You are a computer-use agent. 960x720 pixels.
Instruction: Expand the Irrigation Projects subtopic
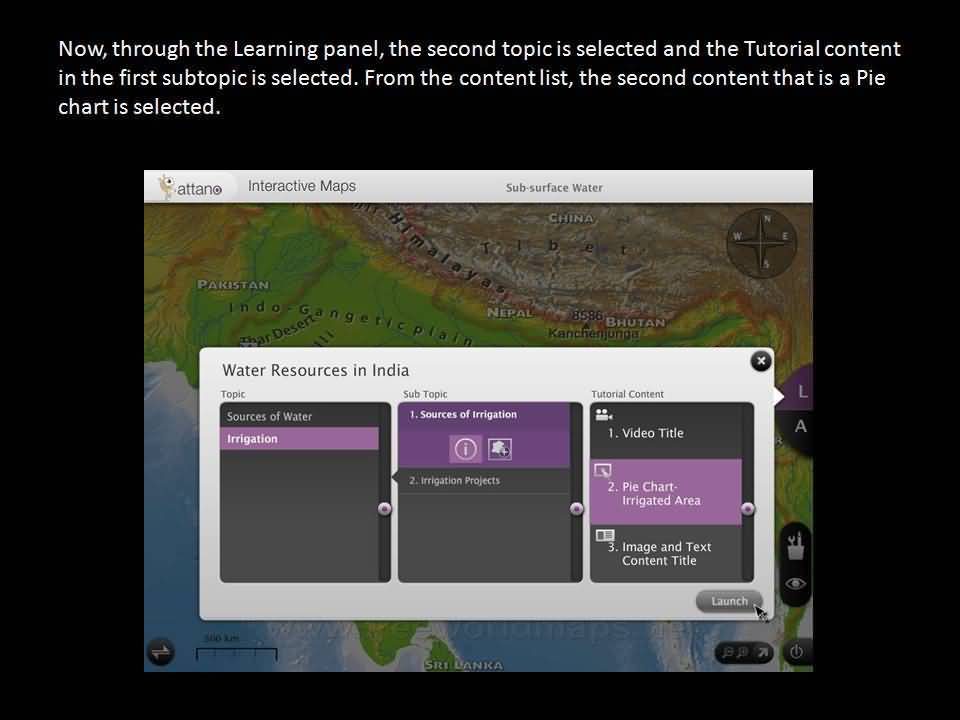pyautogui.click(x=483, y=481)
